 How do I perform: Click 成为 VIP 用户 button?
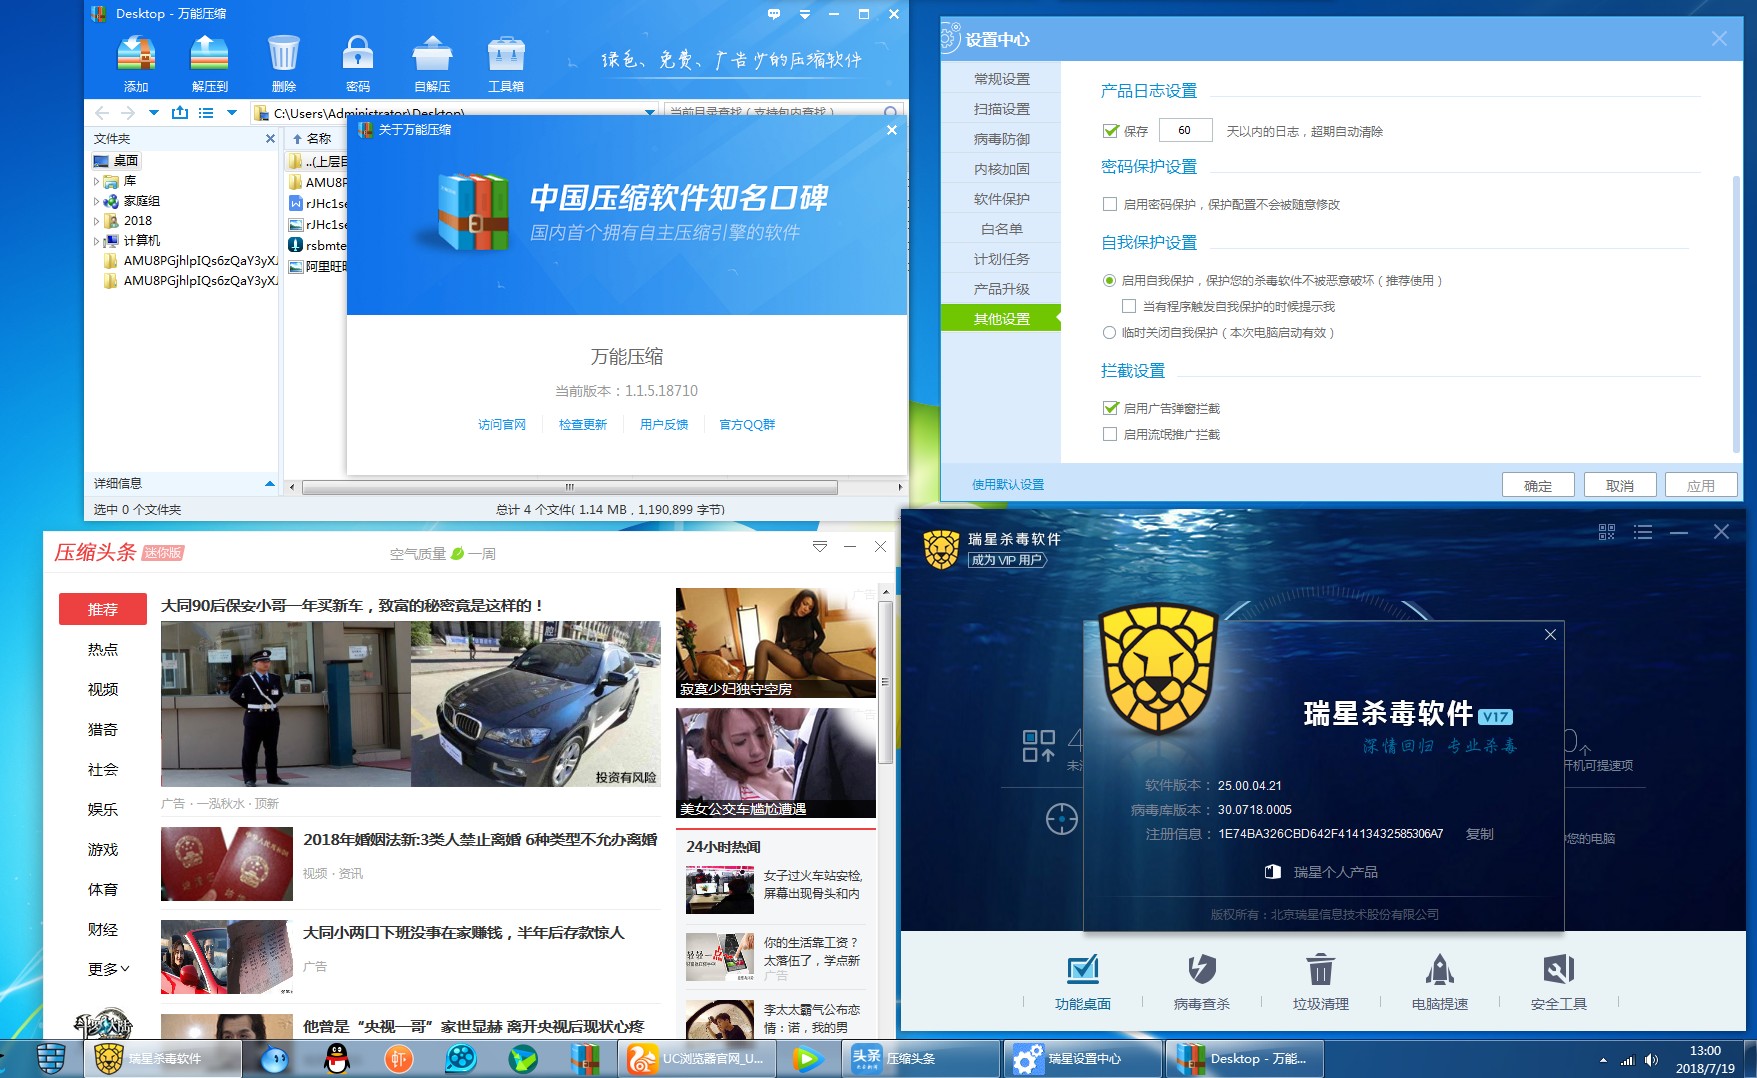(1007, 560)
